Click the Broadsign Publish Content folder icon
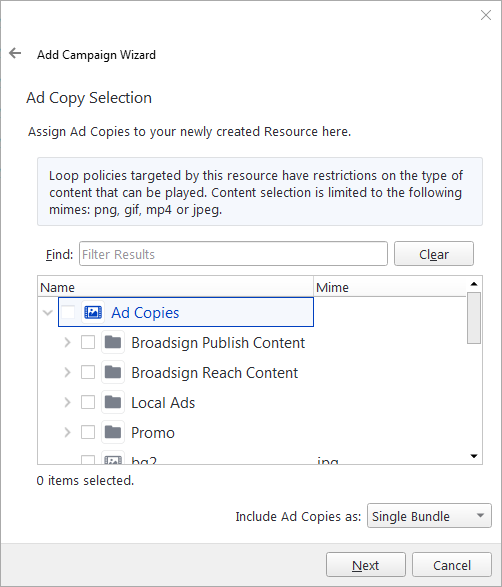The width and height of the screenshot is (502, 587). click(113, 342)
